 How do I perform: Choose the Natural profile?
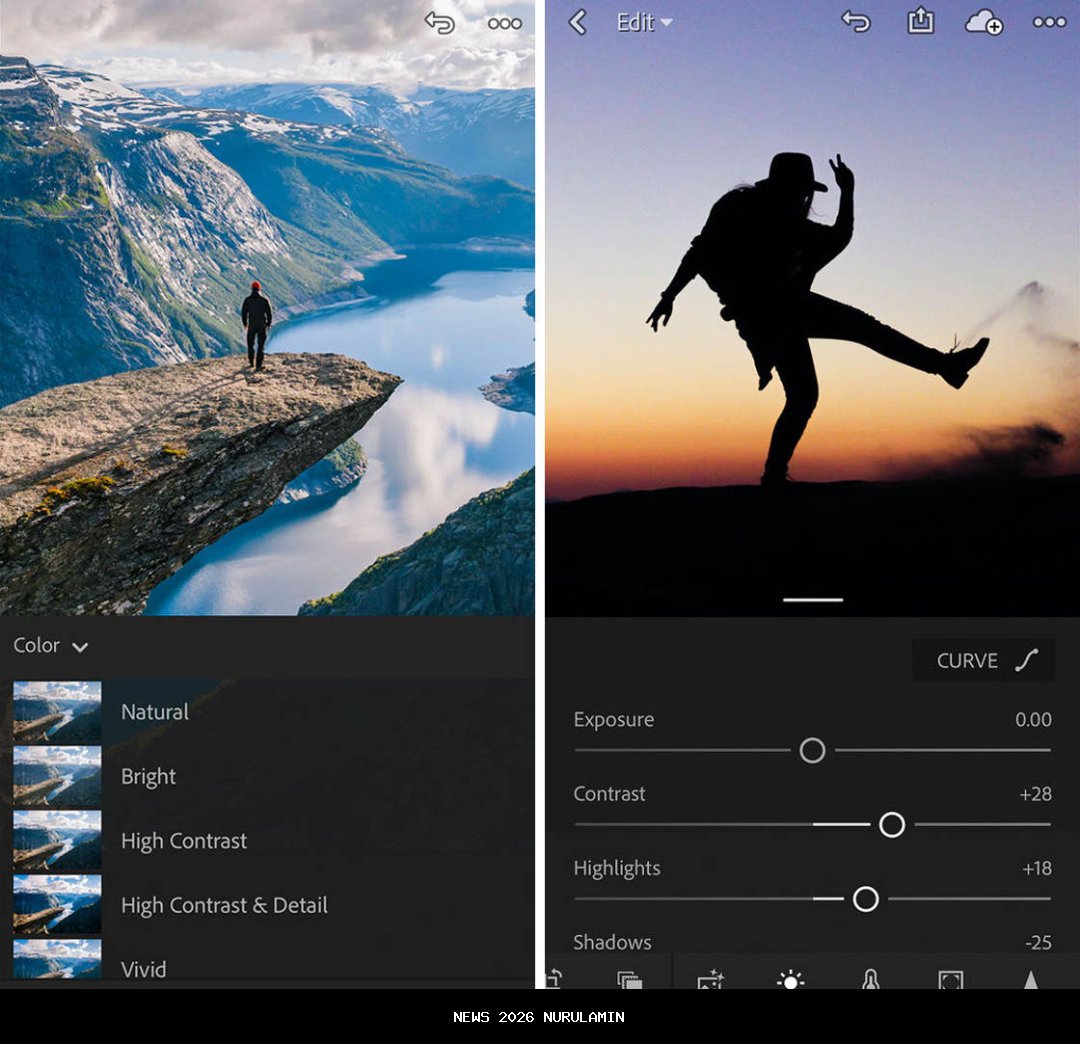[x=154, y=712]
